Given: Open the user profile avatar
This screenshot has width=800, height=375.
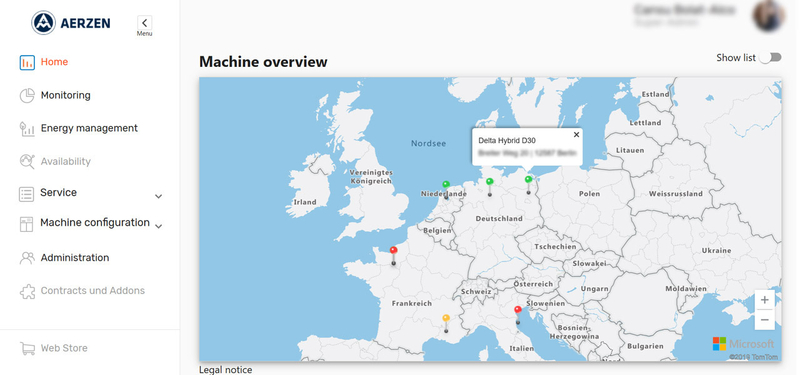Looking at the screenshot, I should pyautogui.click(x=768, y=15).
